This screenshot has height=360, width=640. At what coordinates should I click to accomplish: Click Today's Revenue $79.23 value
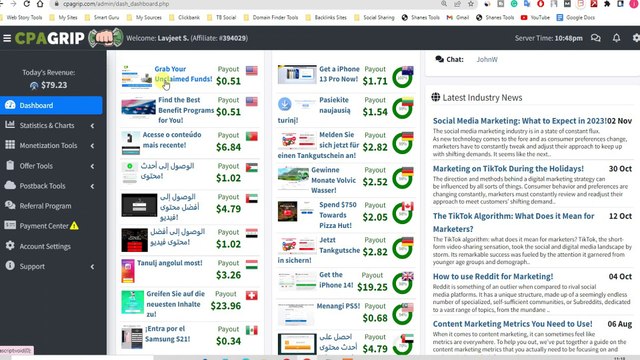tap(54, 85)
